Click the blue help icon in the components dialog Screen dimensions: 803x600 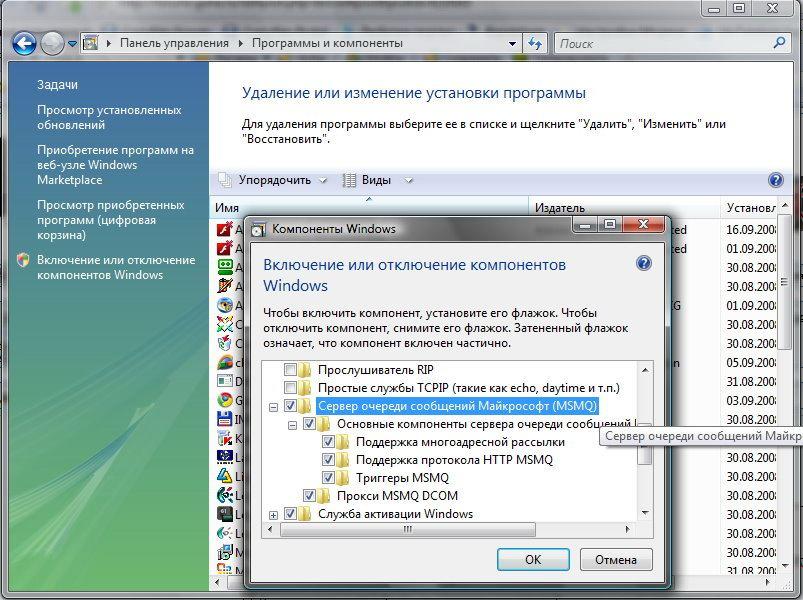click(643, 264)
